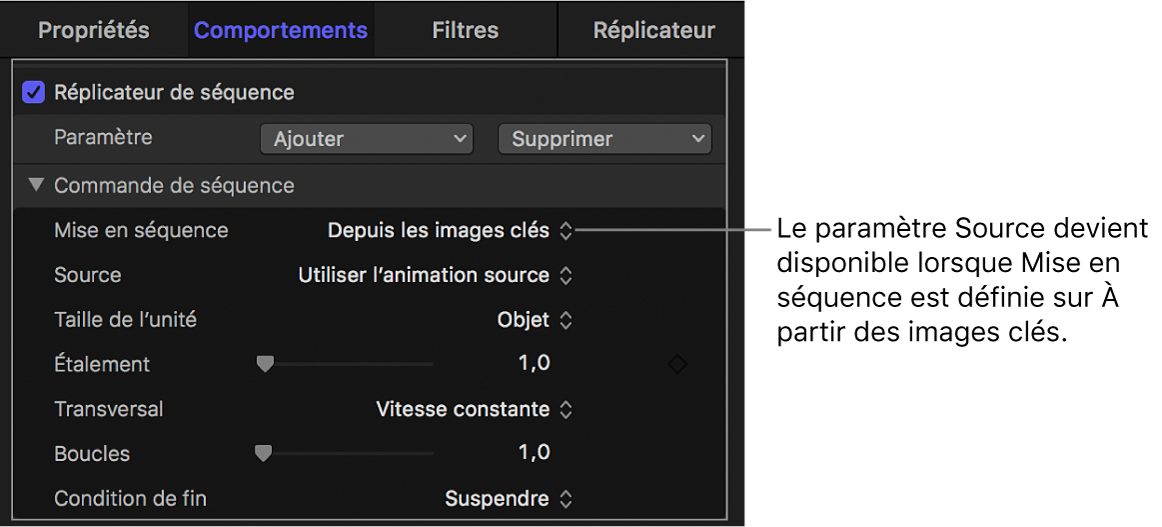Select the Filtres tab
This screenshot has width=1162, height=527.
(x=465, y=30)
